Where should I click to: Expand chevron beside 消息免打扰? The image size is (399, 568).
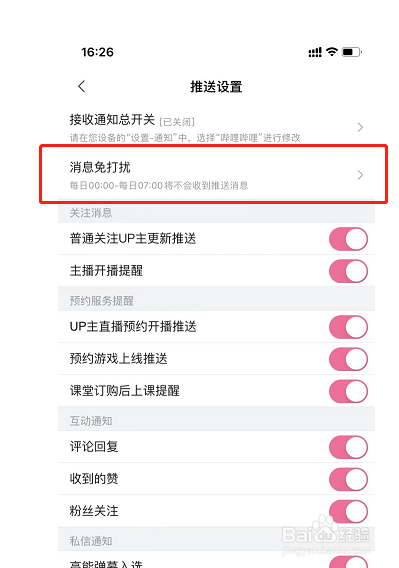[x=360, y=175]
